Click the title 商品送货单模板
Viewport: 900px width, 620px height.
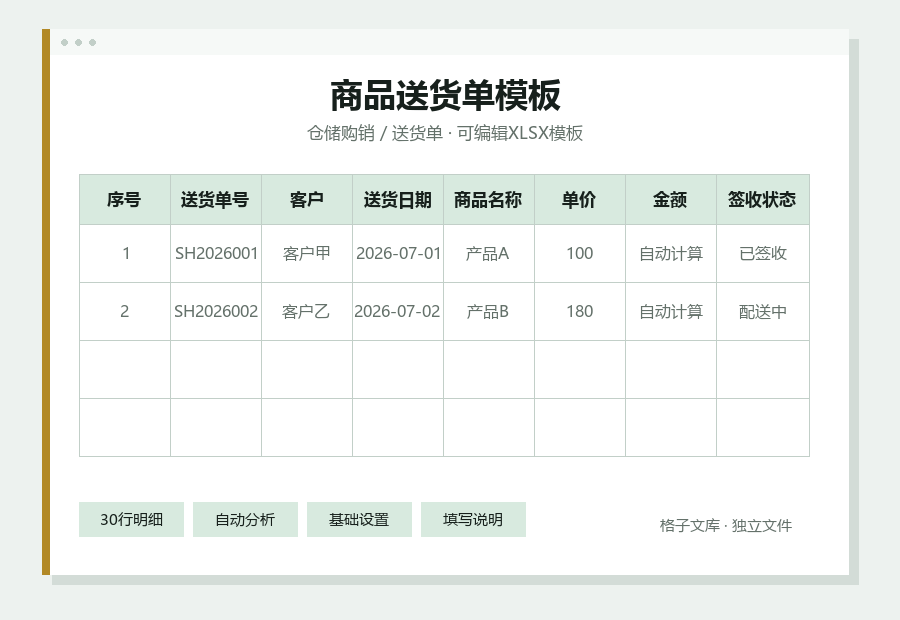click(445, 96)
